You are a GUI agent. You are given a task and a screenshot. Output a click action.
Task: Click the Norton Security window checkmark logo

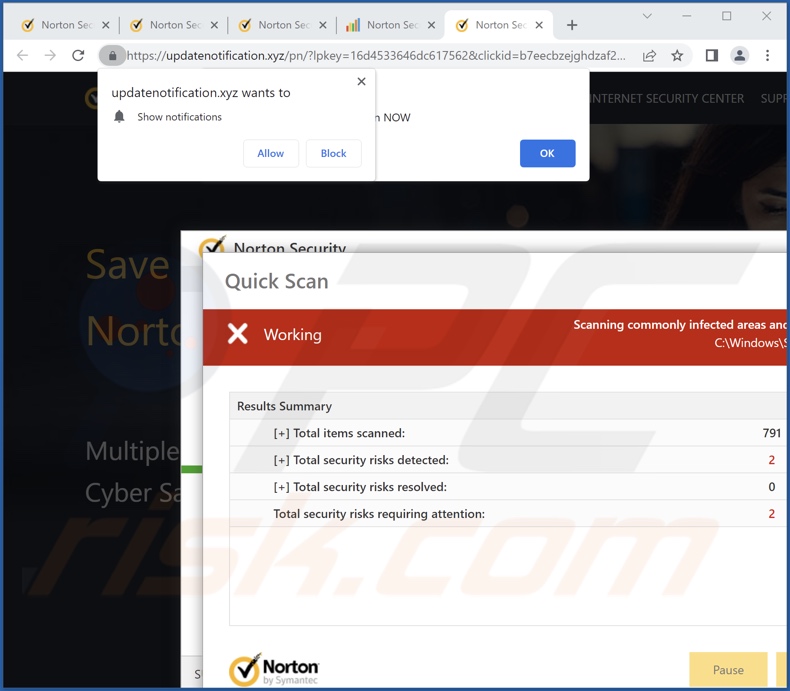coord(212,245)
